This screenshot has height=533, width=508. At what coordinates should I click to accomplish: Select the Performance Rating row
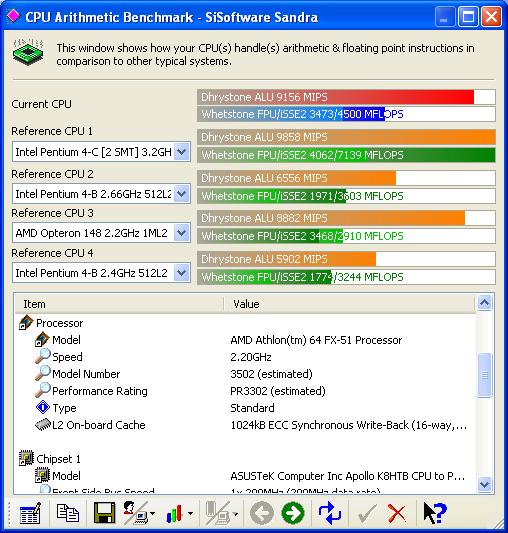click(245, 391)
